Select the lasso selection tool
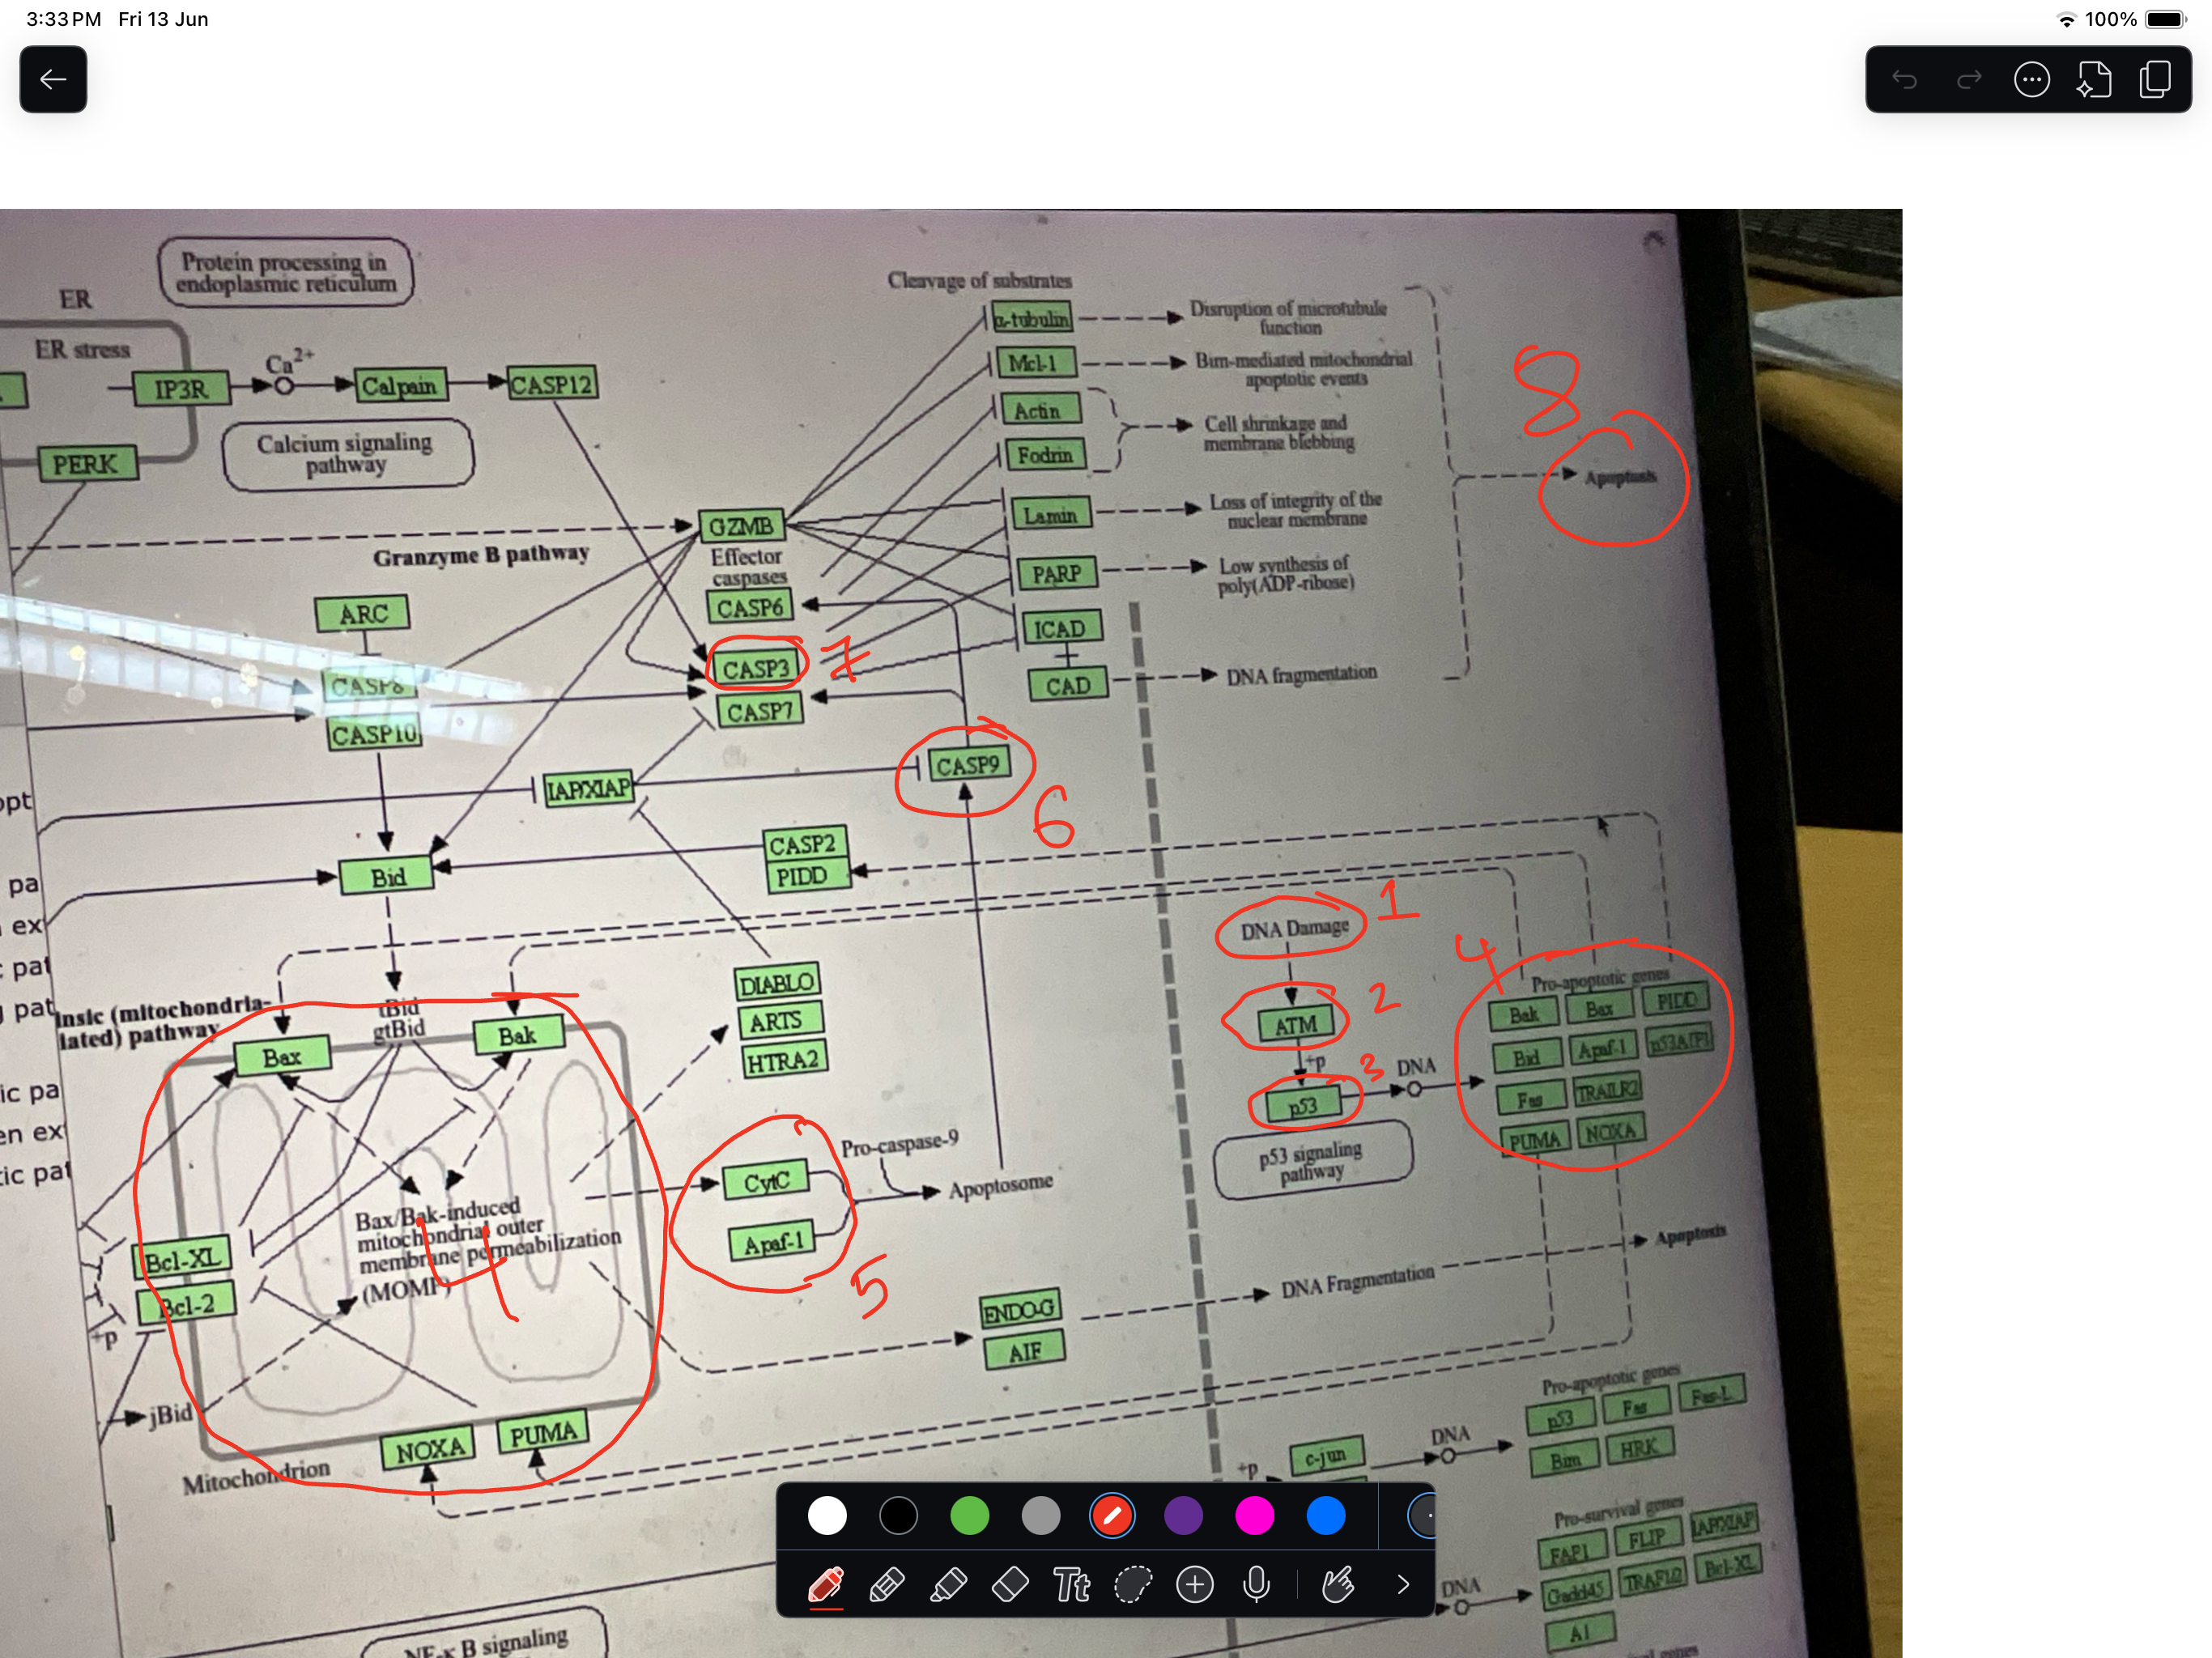 1133,1585
